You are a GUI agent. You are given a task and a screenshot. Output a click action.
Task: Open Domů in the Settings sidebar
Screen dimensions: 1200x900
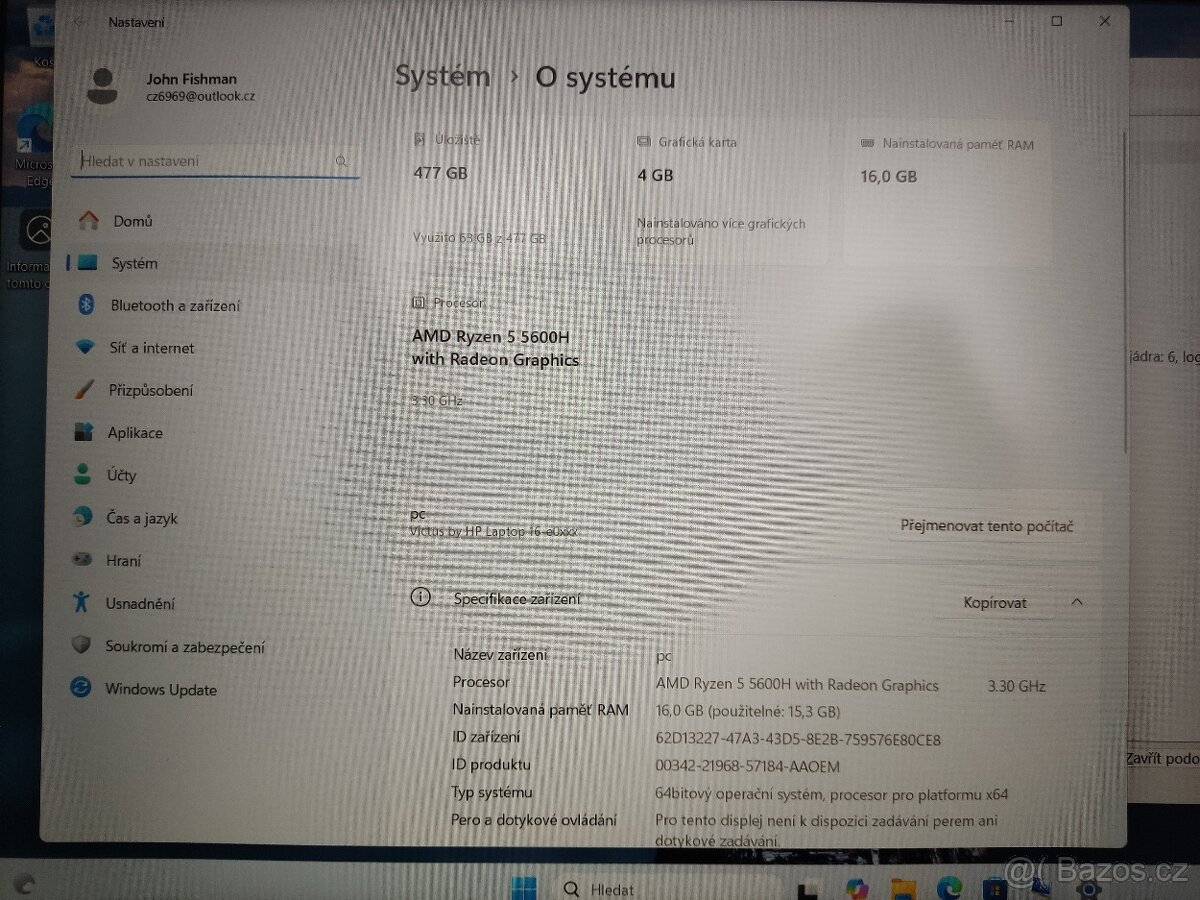click(133, 221)
